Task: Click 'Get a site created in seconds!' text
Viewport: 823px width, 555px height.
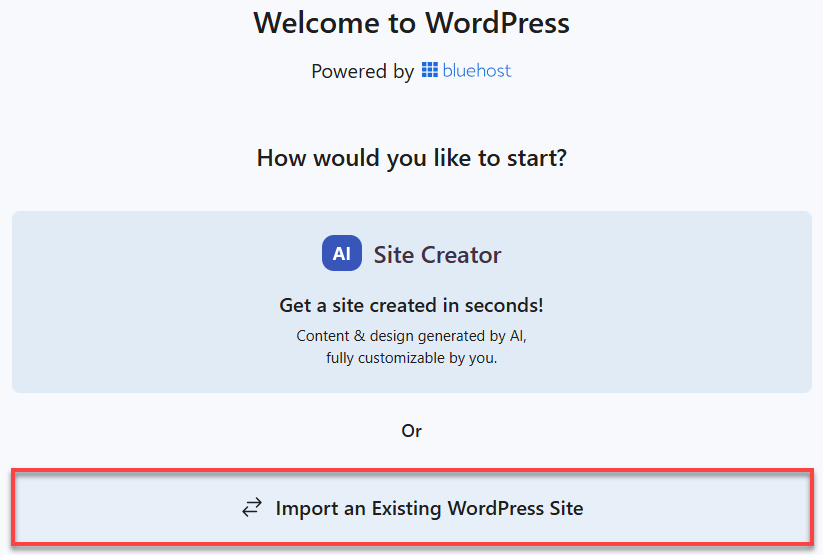Action: coord(412,305)
